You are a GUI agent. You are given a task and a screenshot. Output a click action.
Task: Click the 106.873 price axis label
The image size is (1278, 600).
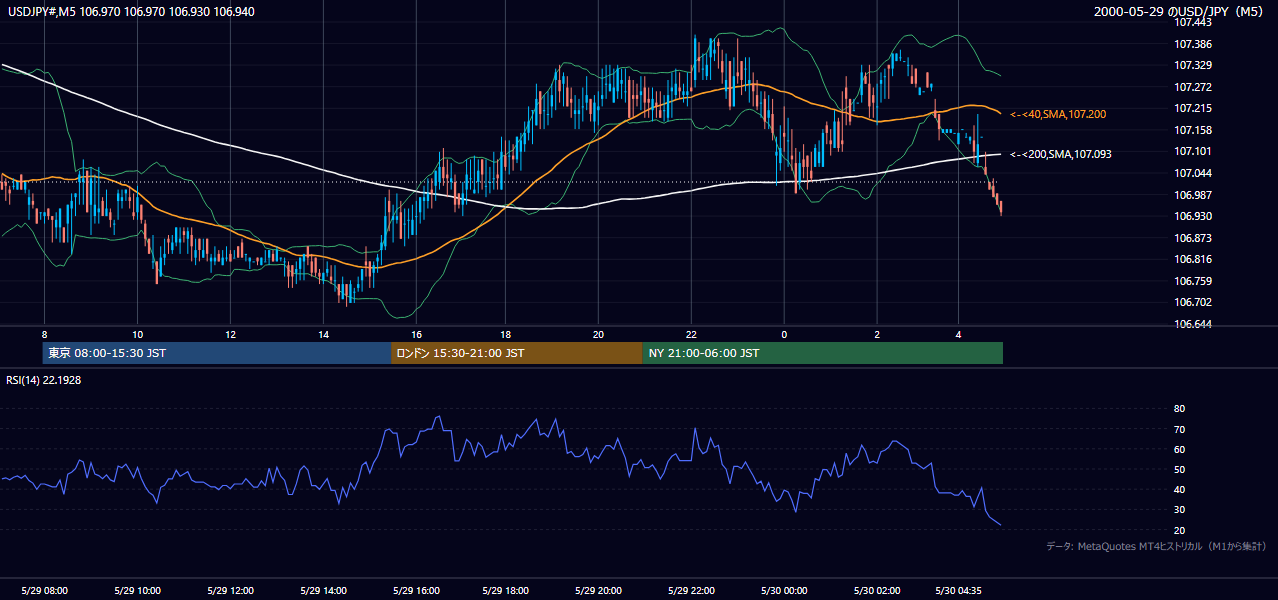pos(1194,238)
